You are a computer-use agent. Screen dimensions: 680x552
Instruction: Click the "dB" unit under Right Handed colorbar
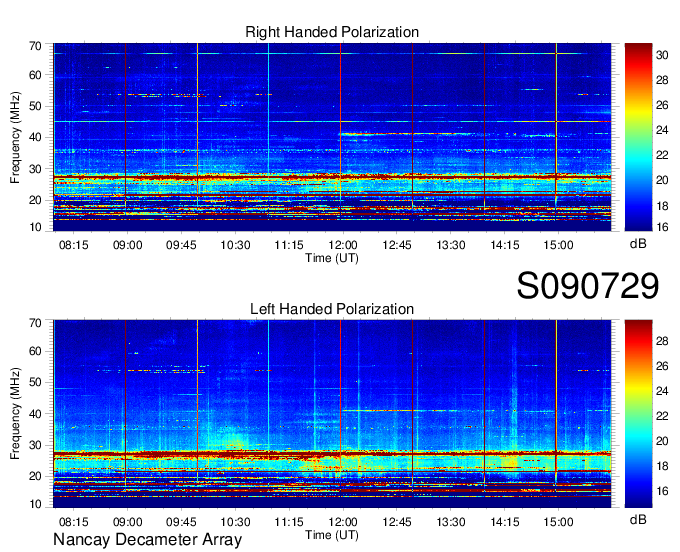[x=638, y=244]
